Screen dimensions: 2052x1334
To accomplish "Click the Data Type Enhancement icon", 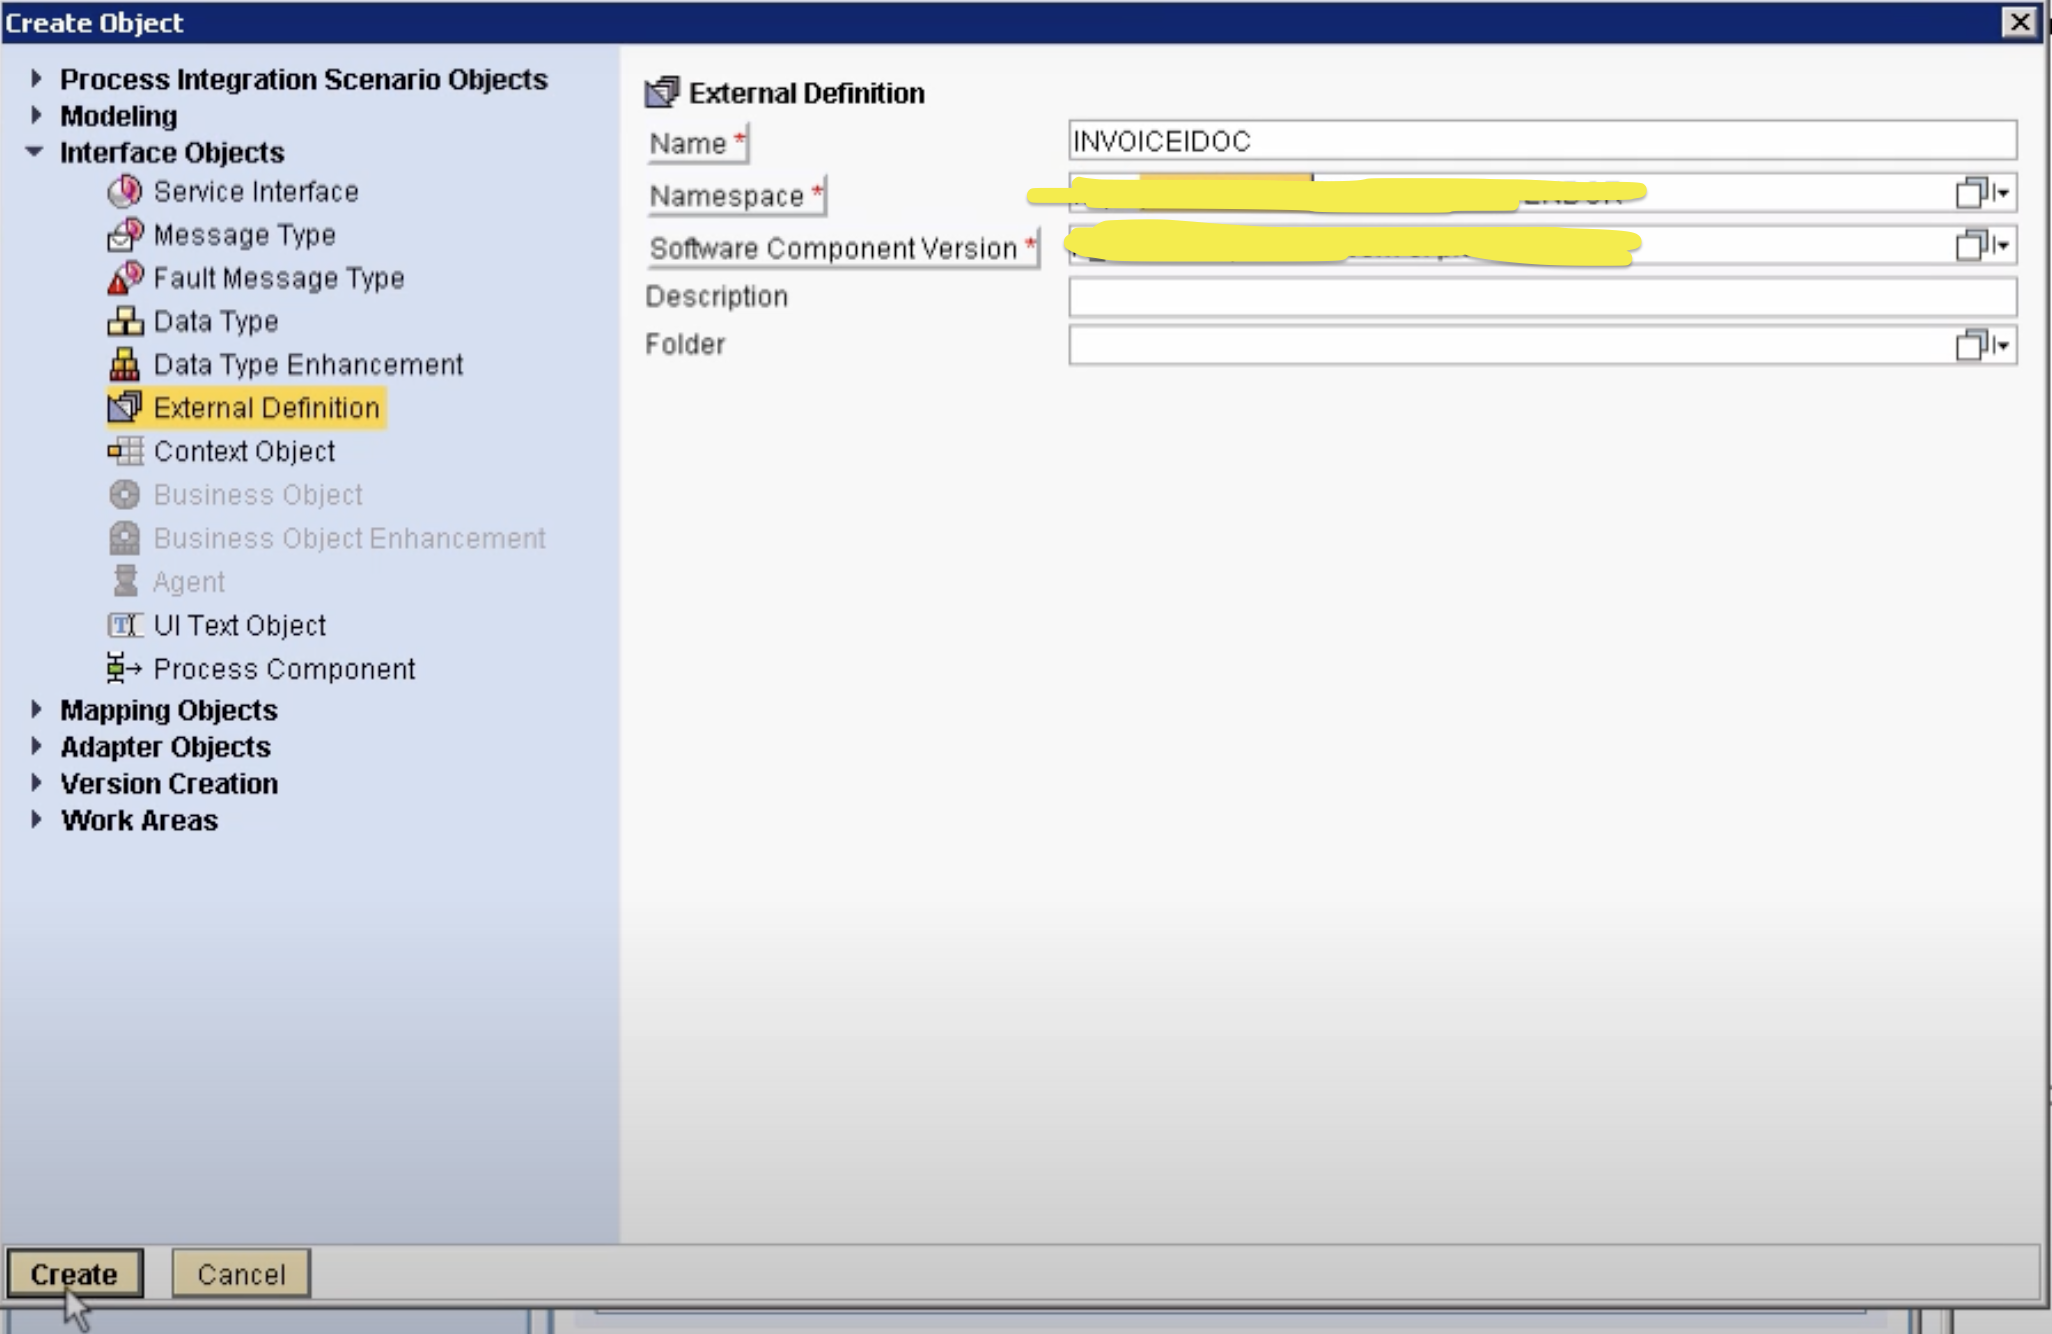I will pos(125,364).
